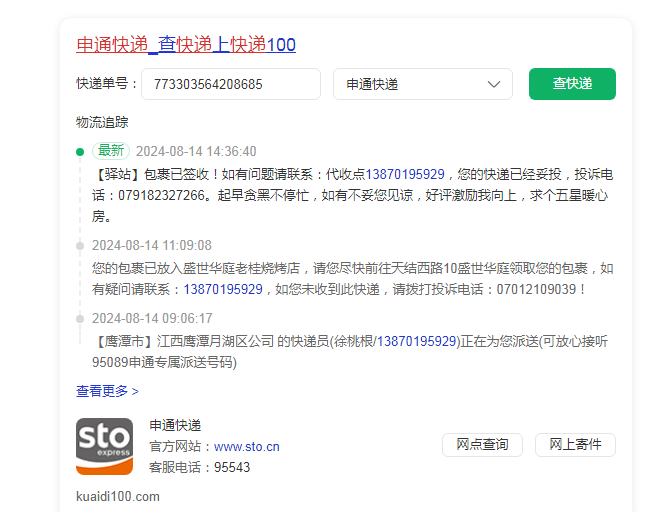Screen dimensions: 661x512
Task: Open the official website www.sto.cn link
Action: [247, 446]
